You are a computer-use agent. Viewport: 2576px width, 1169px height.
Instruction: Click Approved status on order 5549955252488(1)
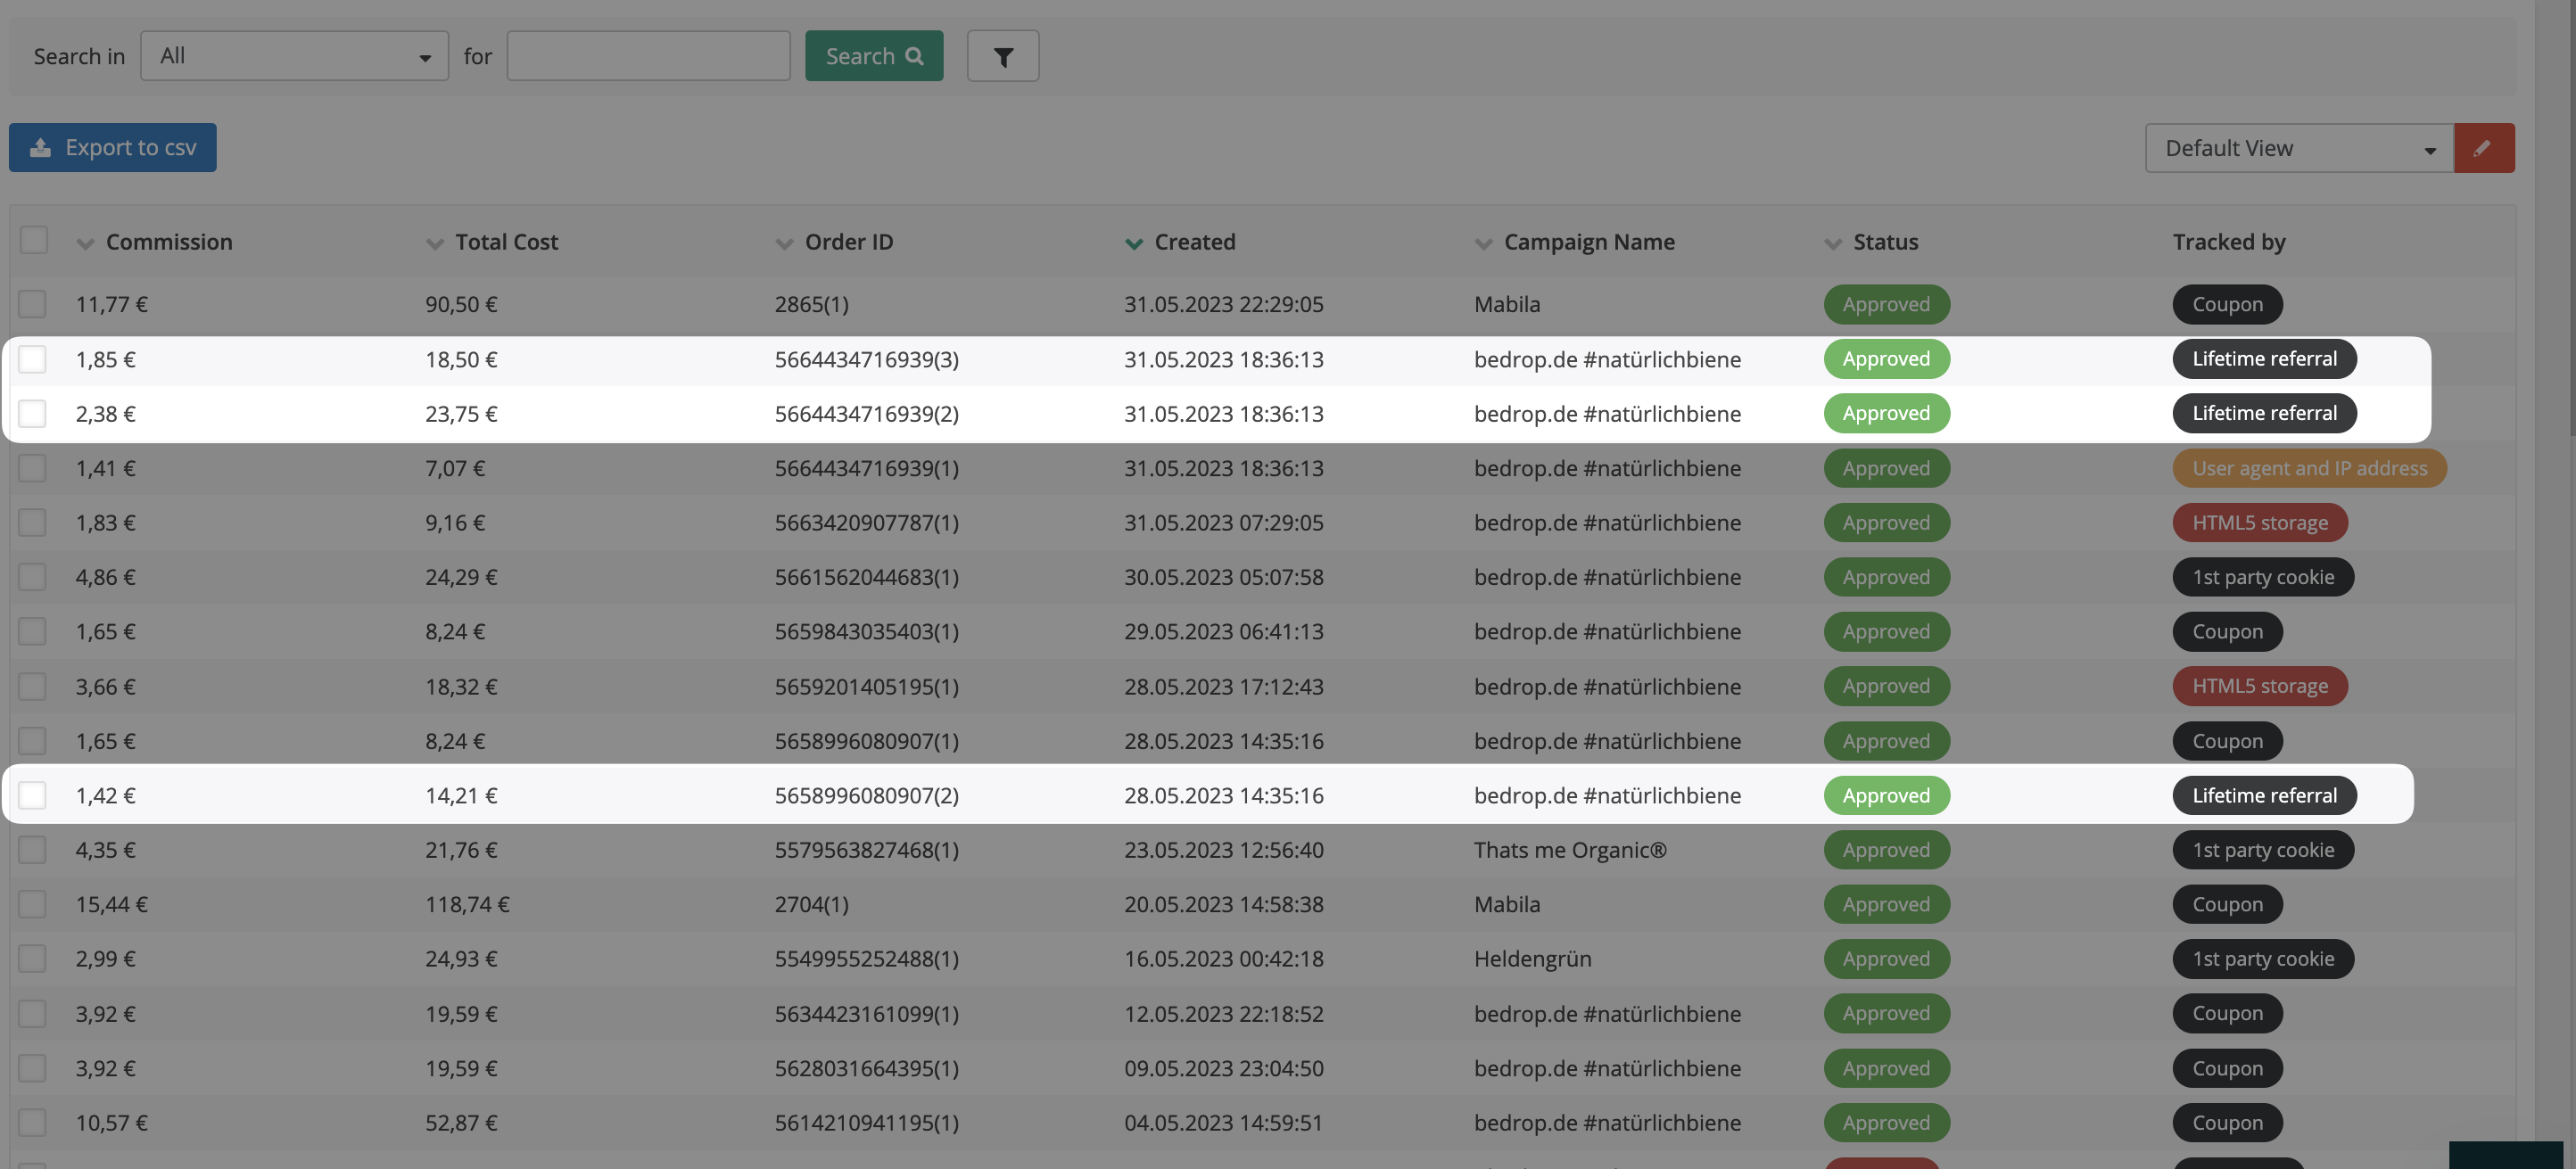click(1886, 959)
